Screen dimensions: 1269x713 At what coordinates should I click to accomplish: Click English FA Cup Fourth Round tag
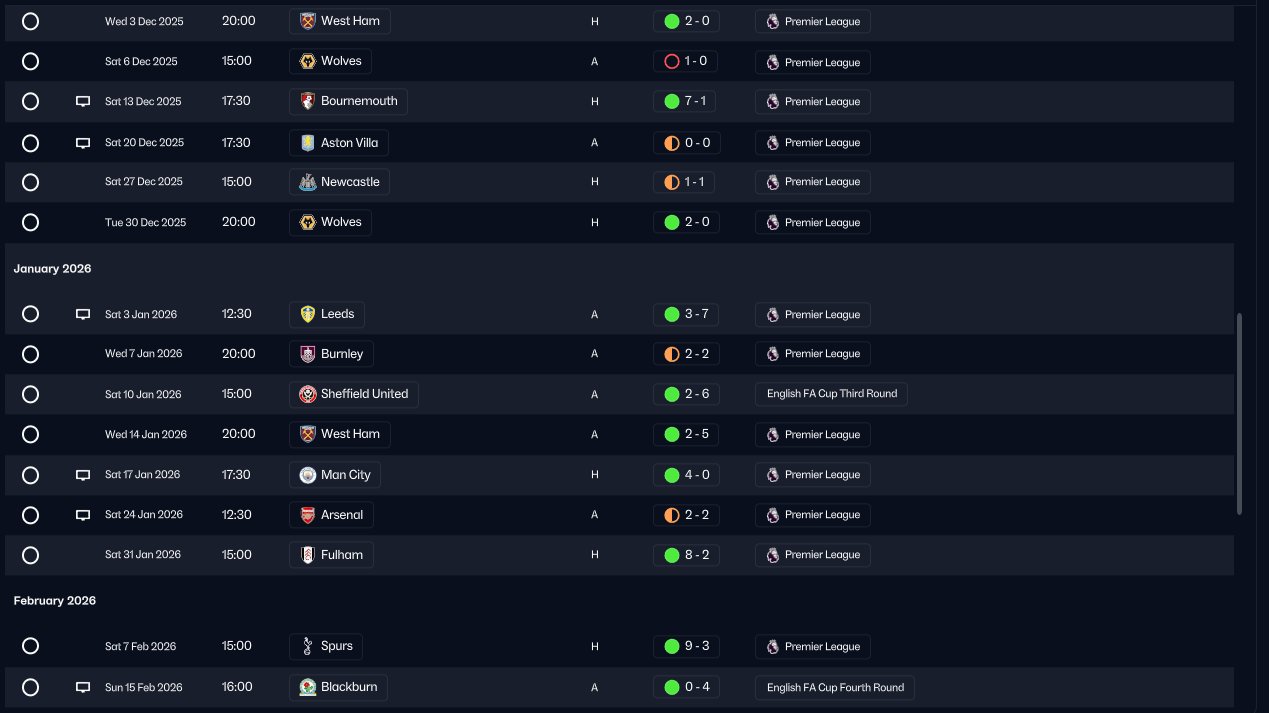835,687
